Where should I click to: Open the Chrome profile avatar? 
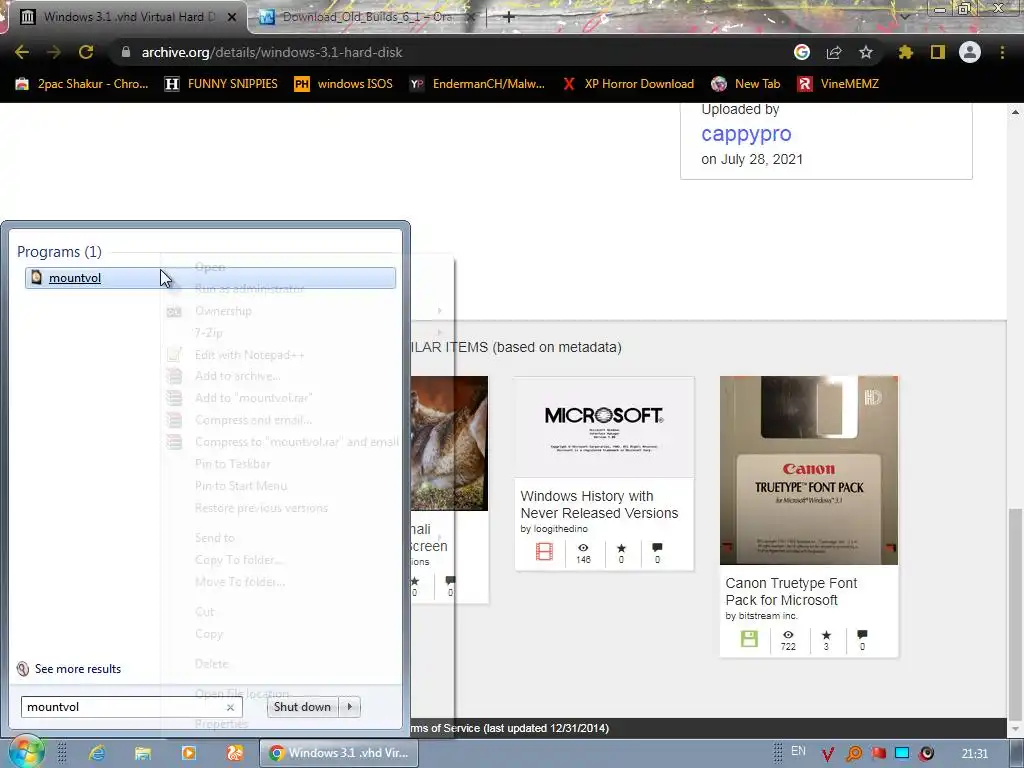[x=970, y=52]
